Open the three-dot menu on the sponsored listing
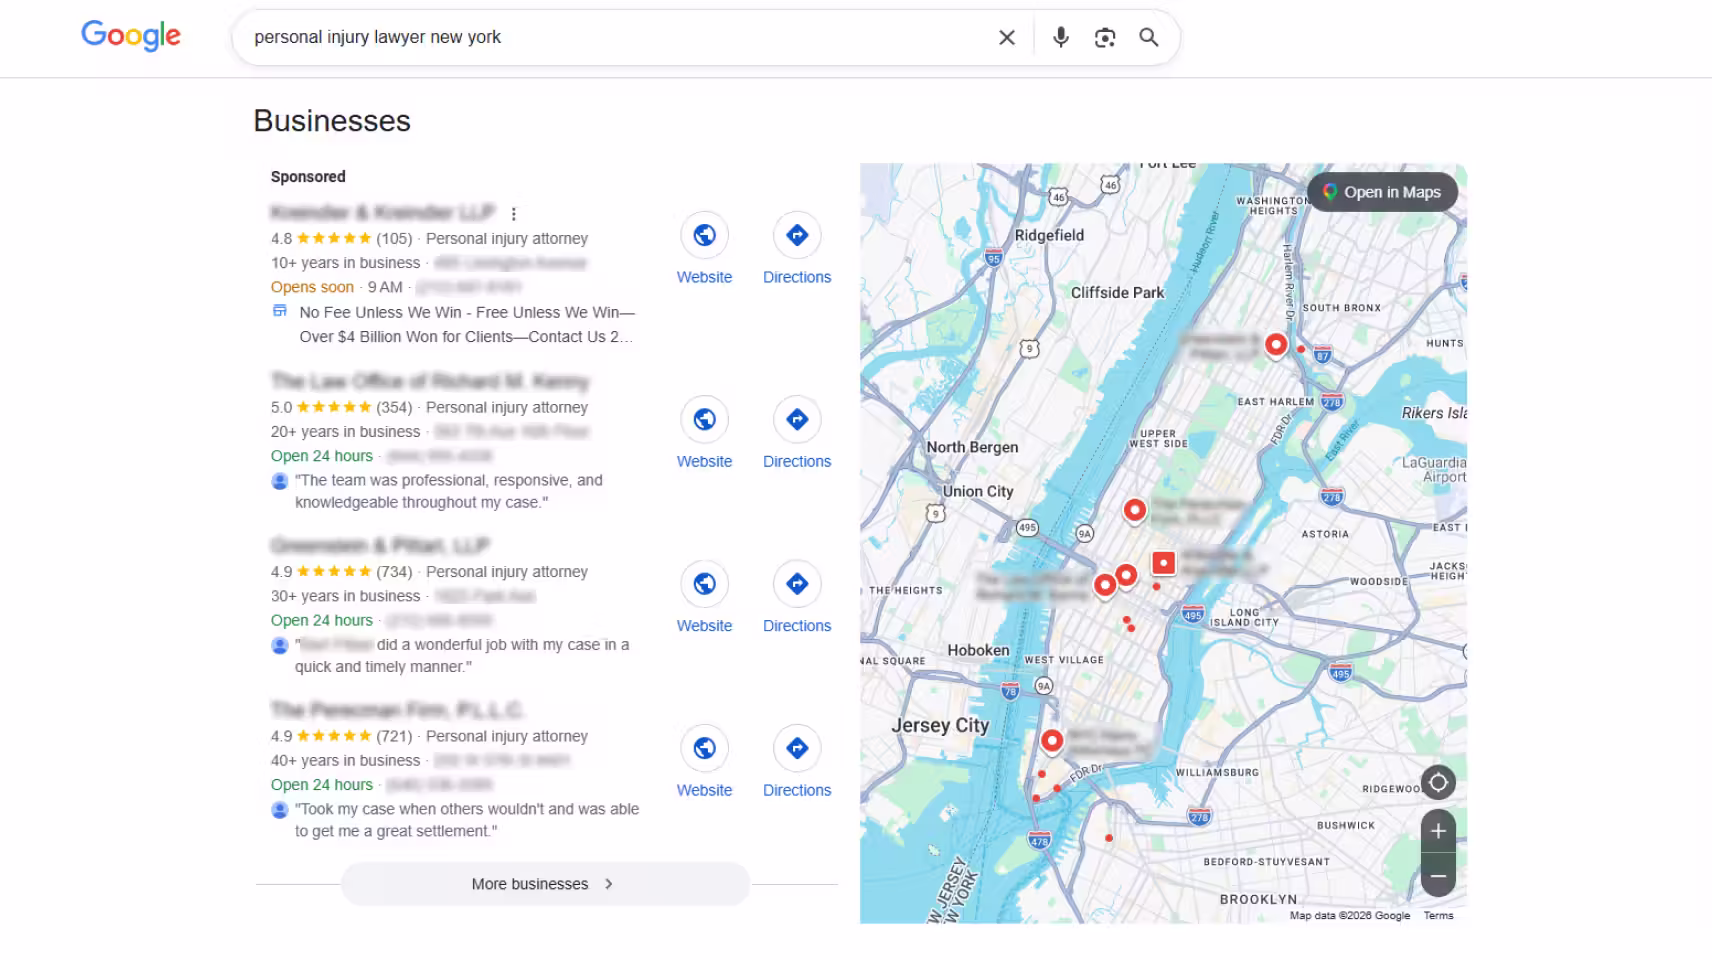1712x960 pixels. pos(514,214)
